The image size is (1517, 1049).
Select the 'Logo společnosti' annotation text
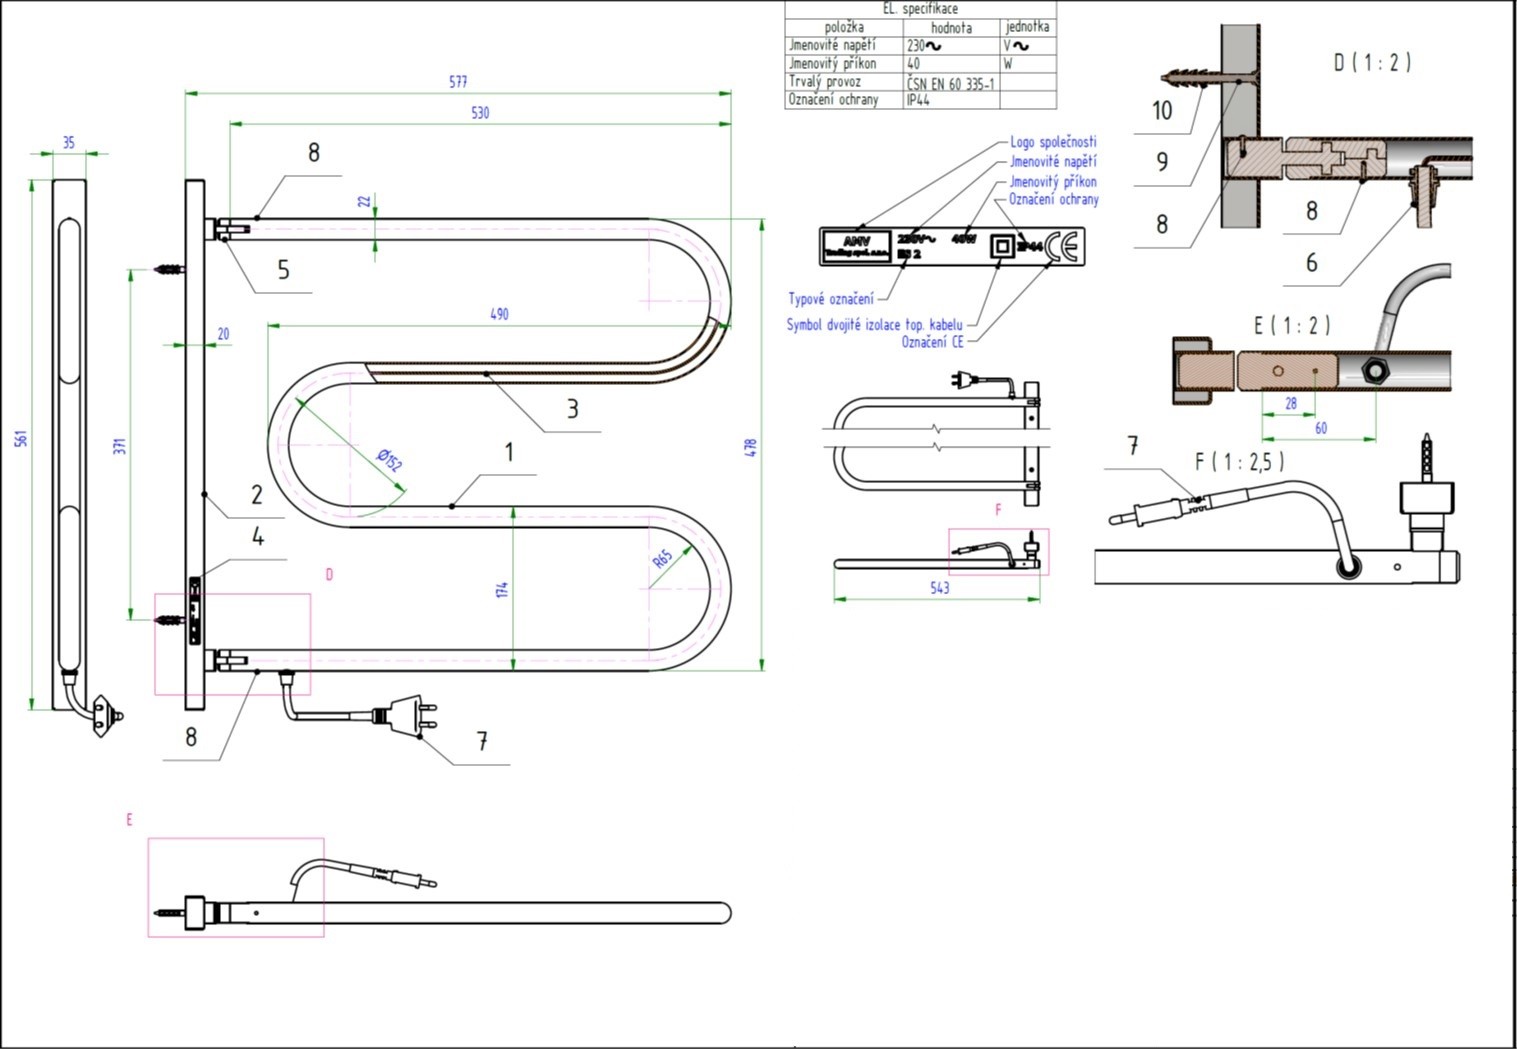[x=1052, y=142]
